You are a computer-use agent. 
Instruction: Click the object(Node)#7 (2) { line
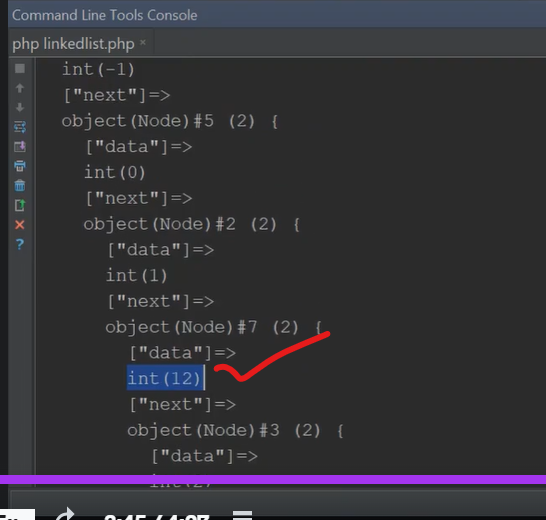(x=213, y=327)
